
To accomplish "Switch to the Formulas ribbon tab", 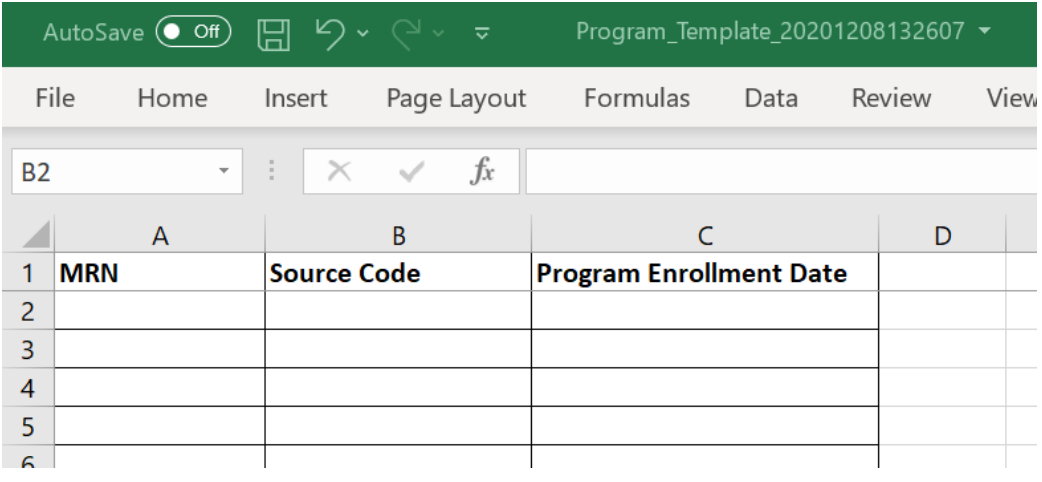I will pos(637,98).
